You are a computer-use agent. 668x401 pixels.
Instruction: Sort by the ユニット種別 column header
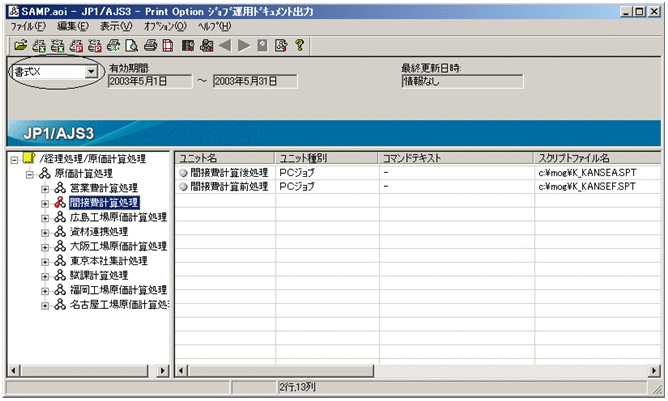[326, 158]
